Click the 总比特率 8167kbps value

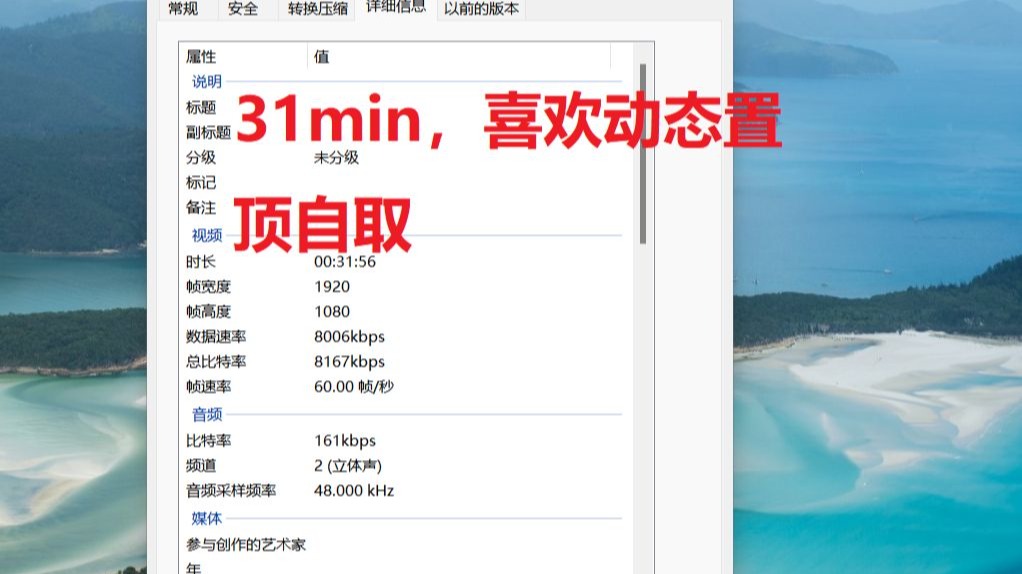point(349,362)
